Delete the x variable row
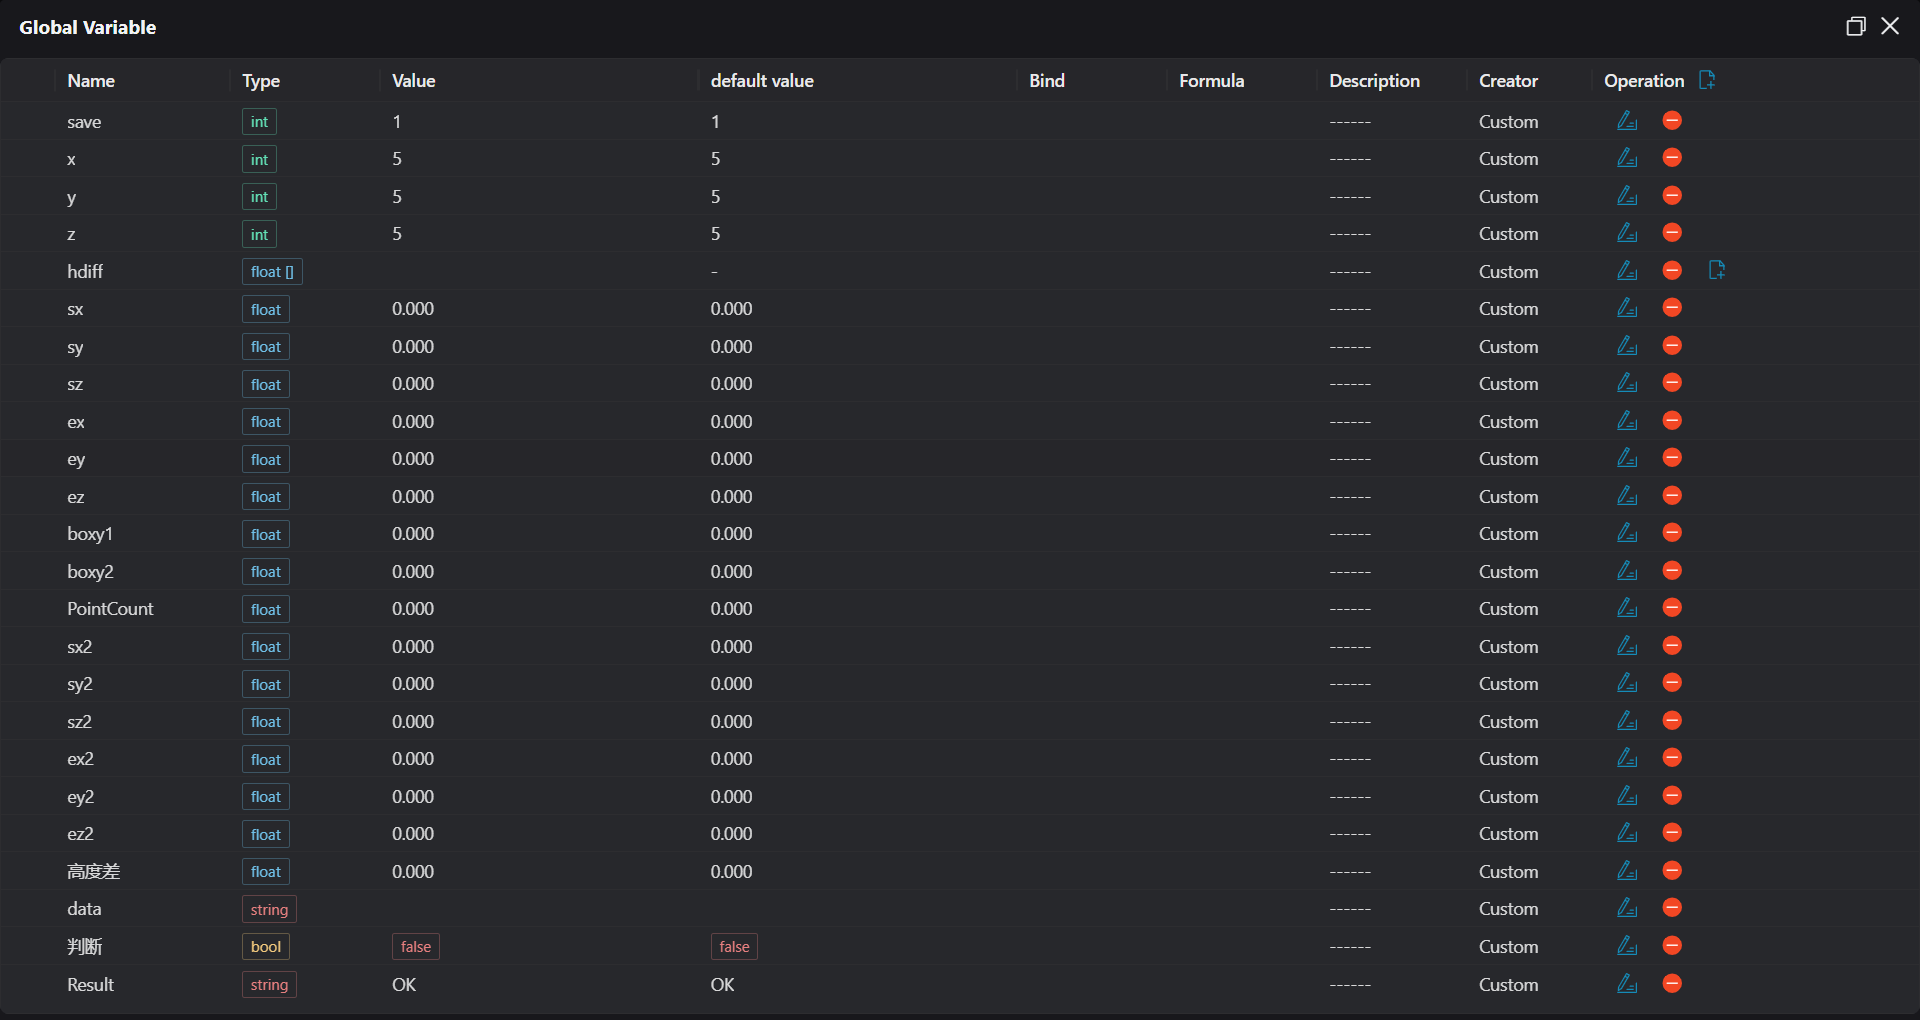The height and width of the screenshot is (1020, 1920). click(x=1672, y=158)
